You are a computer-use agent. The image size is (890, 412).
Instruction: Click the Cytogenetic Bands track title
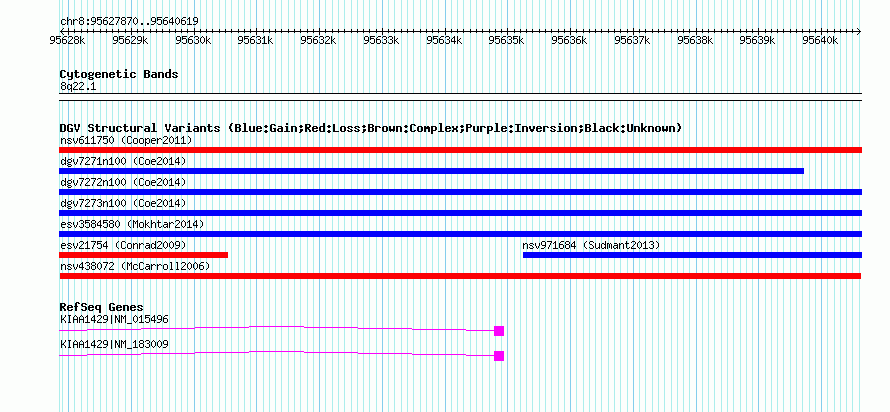(x=119, y=74)
